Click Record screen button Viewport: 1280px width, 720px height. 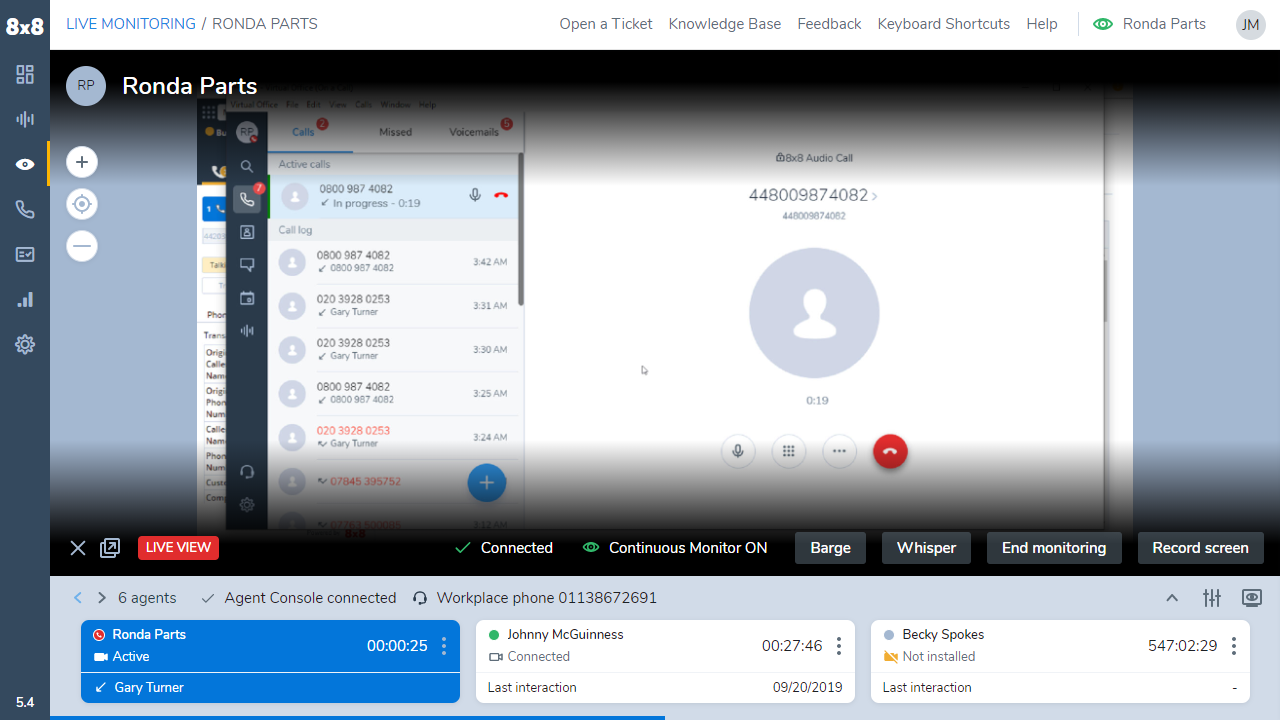pyautogui.click(x=1200, y=548)
